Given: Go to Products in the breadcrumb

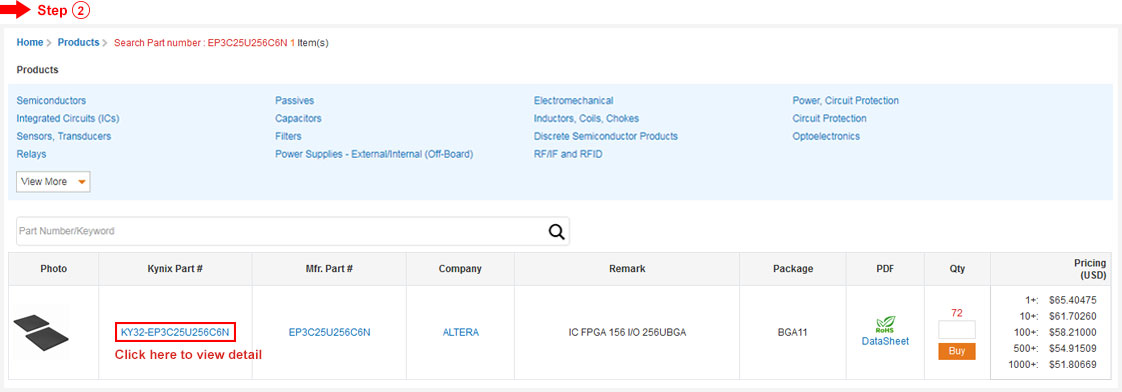Looking at the screenshot, I should (x=79, y=42).
